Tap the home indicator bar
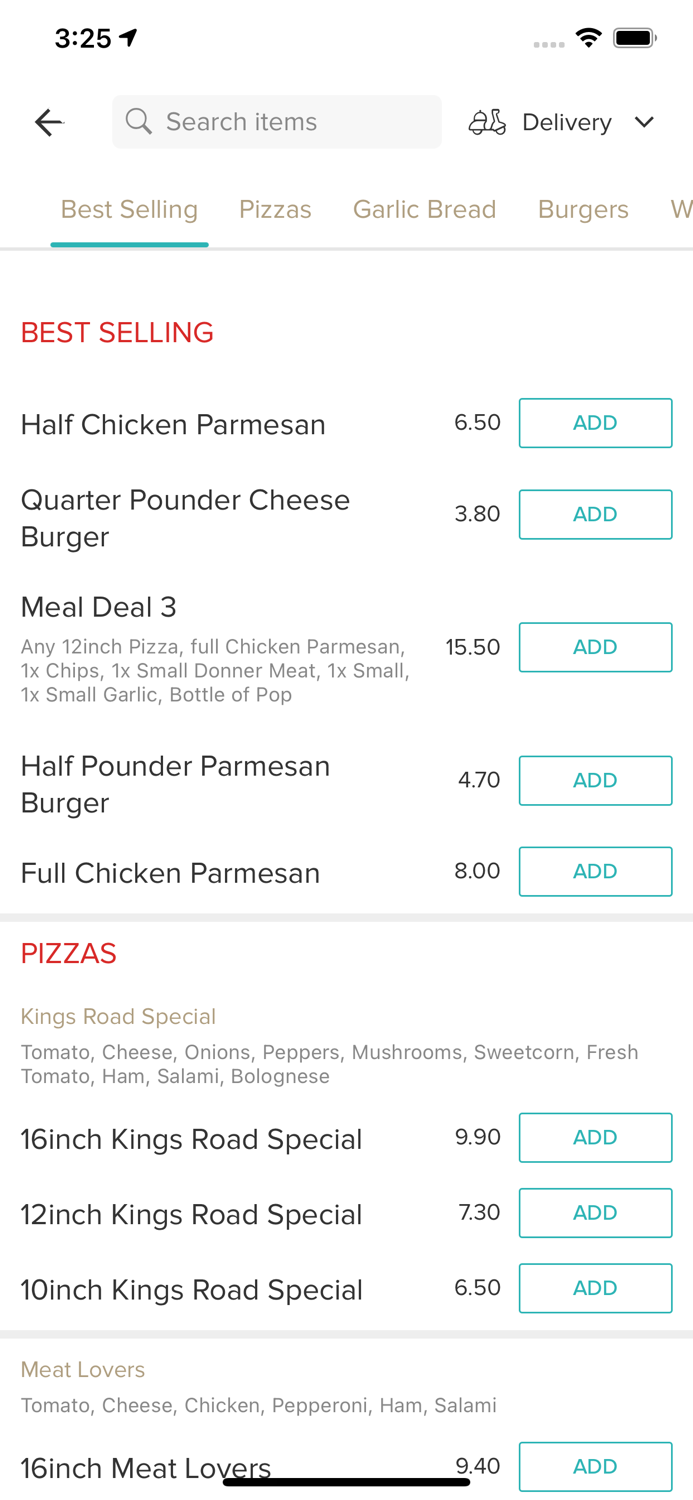Viewport: 693px width, 1500px height. [x=346, y=1480]
